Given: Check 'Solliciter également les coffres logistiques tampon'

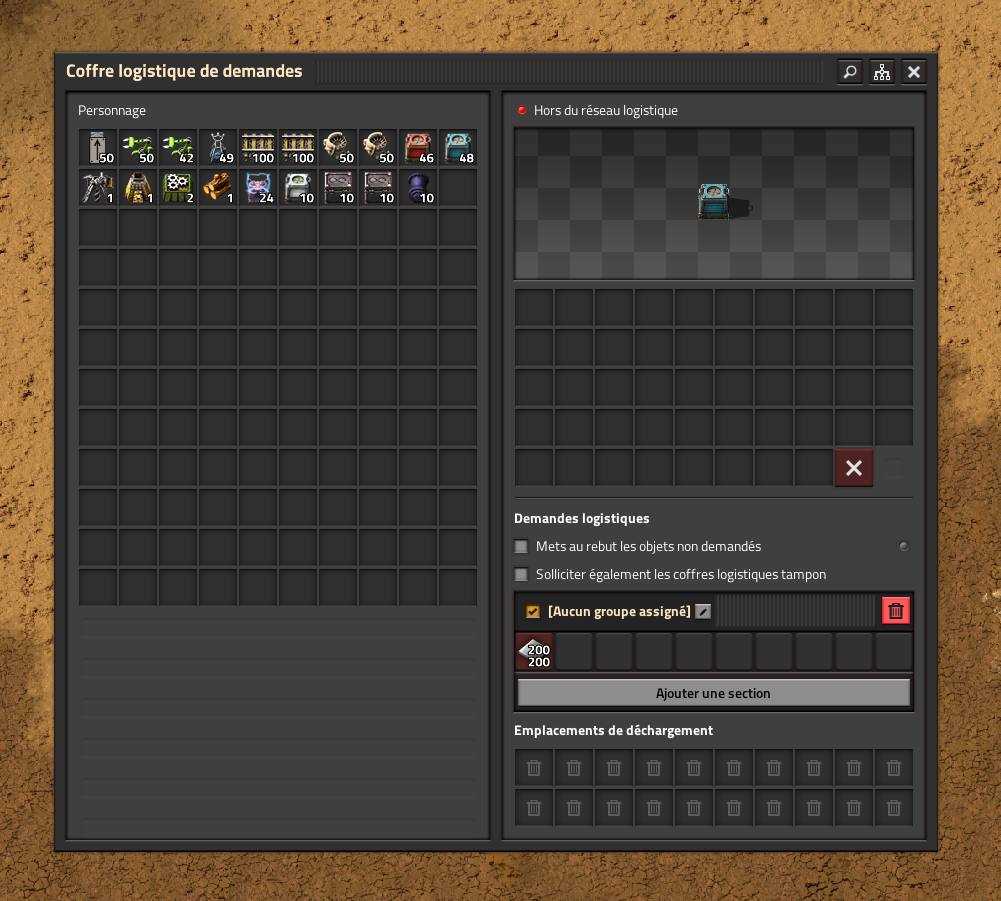Looking at the screenshot, I should point(521,575).
